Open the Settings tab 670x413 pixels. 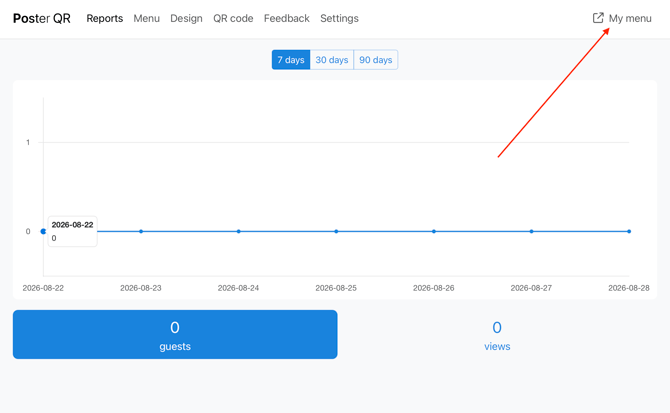pos(339,18)
